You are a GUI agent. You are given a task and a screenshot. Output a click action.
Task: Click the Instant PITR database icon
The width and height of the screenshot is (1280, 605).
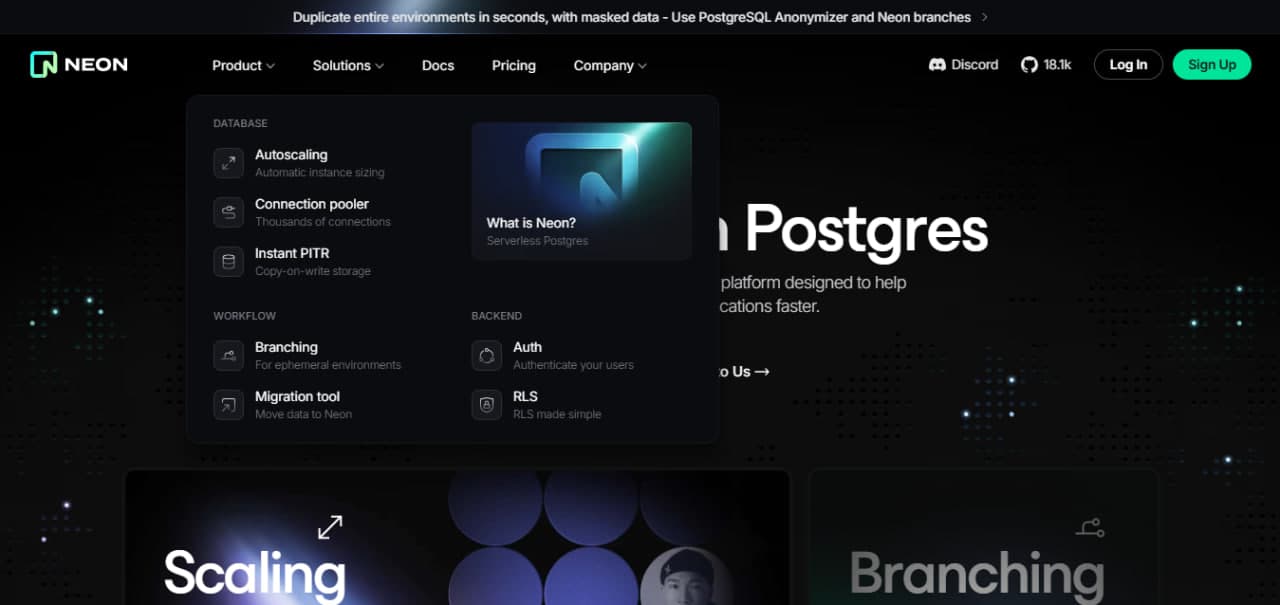click(229, 262)
